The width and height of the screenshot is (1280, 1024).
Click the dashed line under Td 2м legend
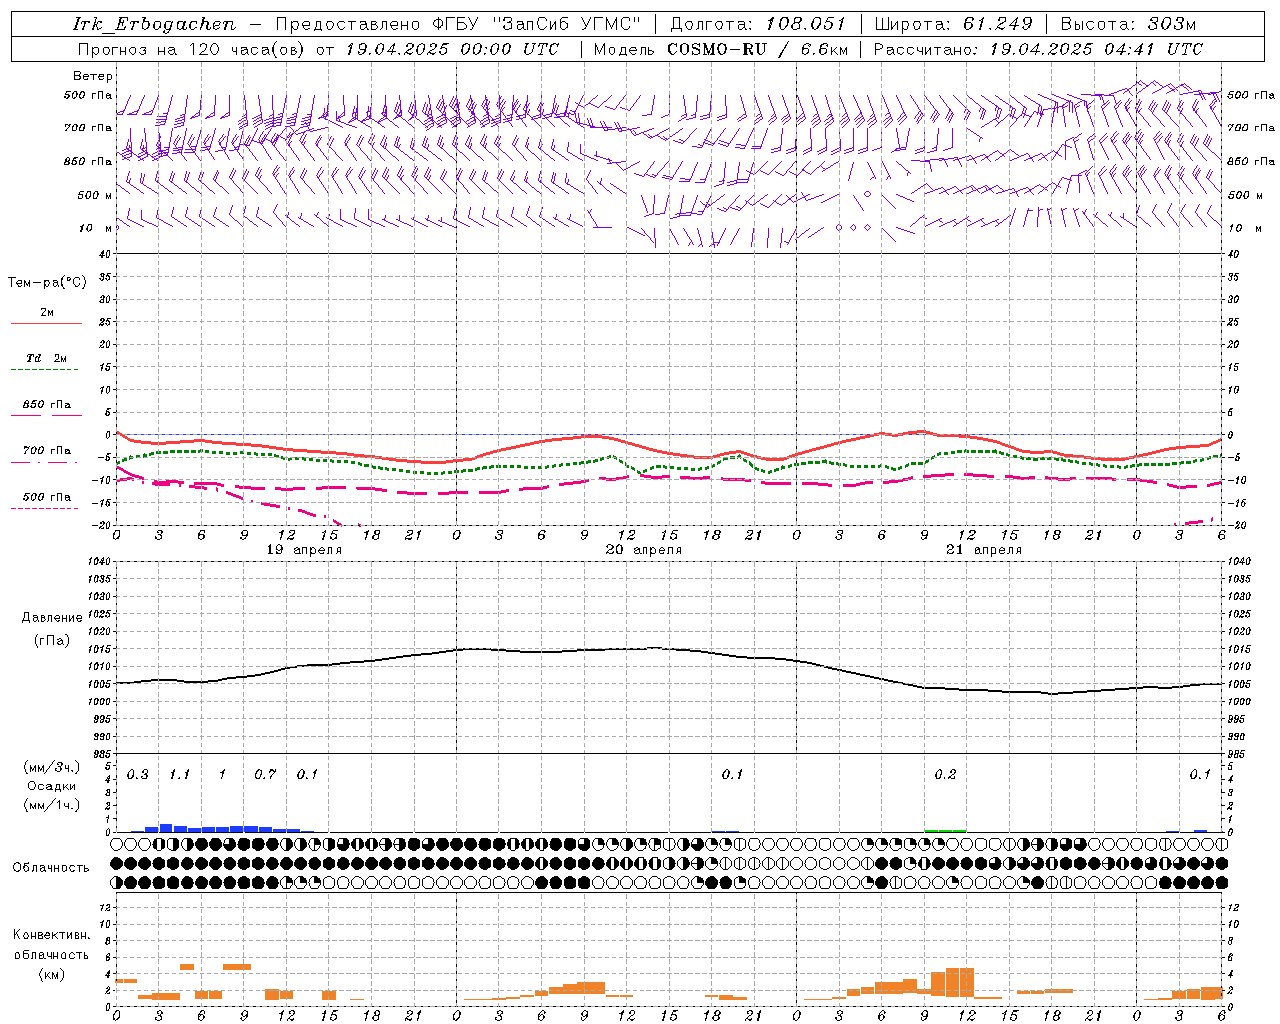coord(44,370)
